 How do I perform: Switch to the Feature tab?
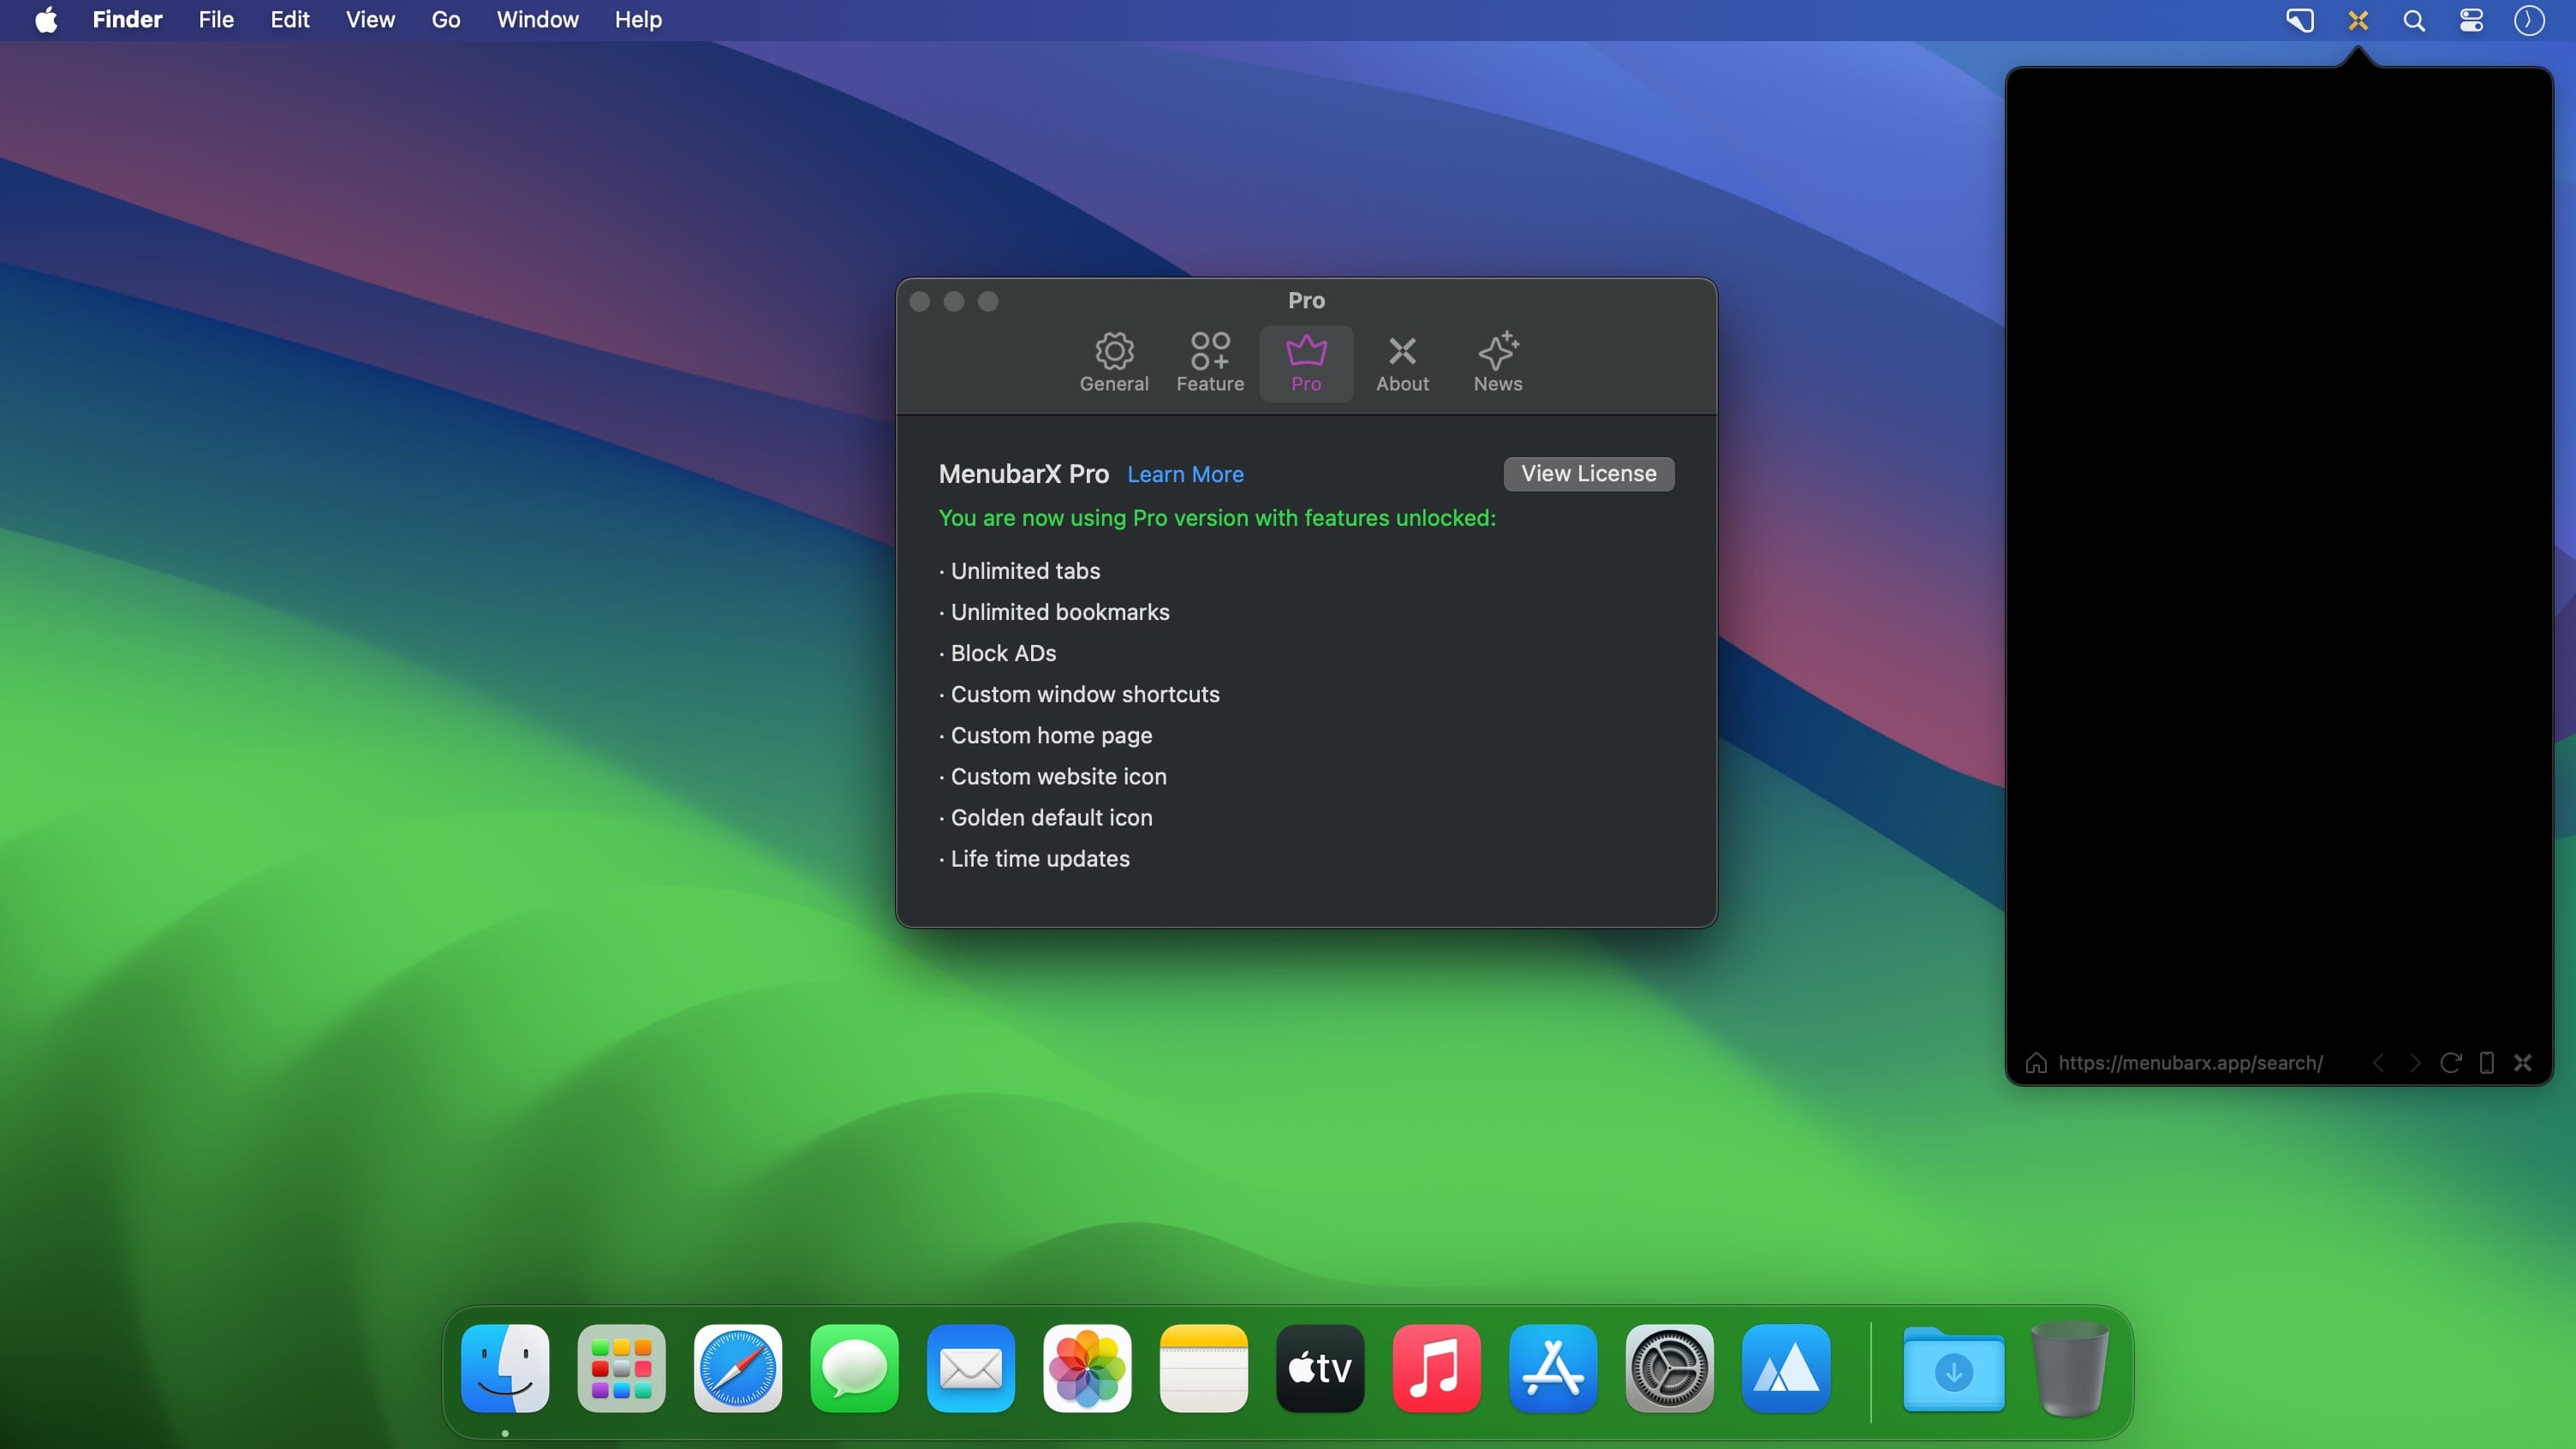(x=1210, y=363)
